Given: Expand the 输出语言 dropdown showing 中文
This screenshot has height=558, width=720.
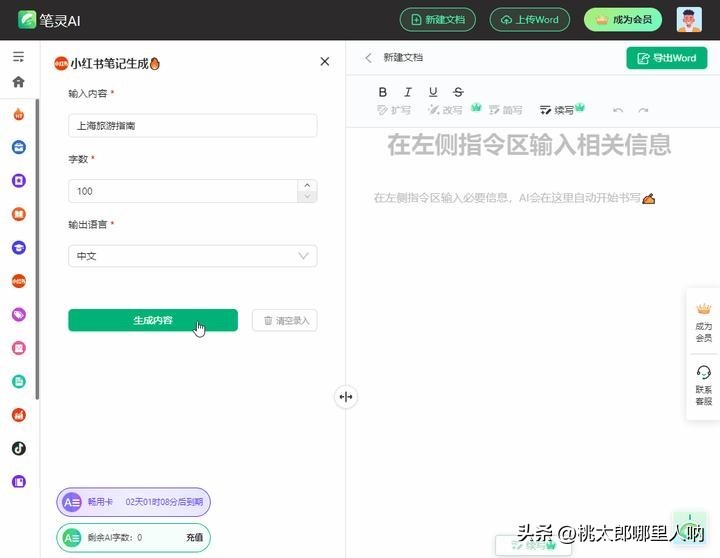Looking at the screenshot, I should (x=192, y=256).
